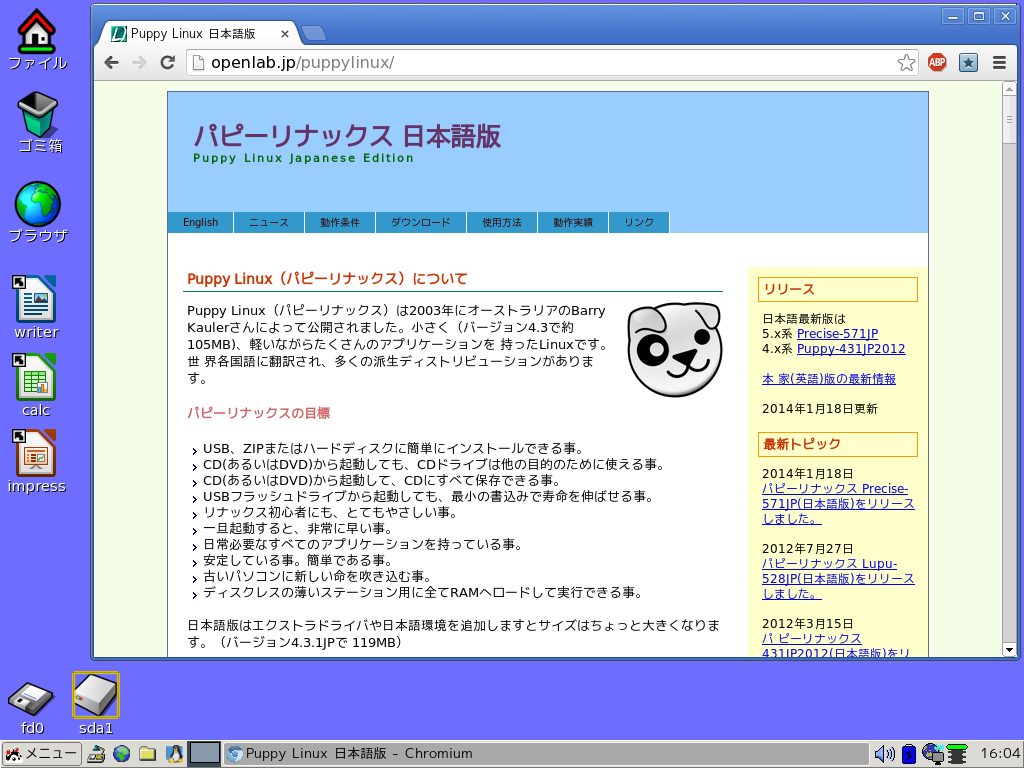The width and height of the screenshot is (1024, 768).
Task: Open the ニュース navigation tab
Action: [x=269, y=222]
